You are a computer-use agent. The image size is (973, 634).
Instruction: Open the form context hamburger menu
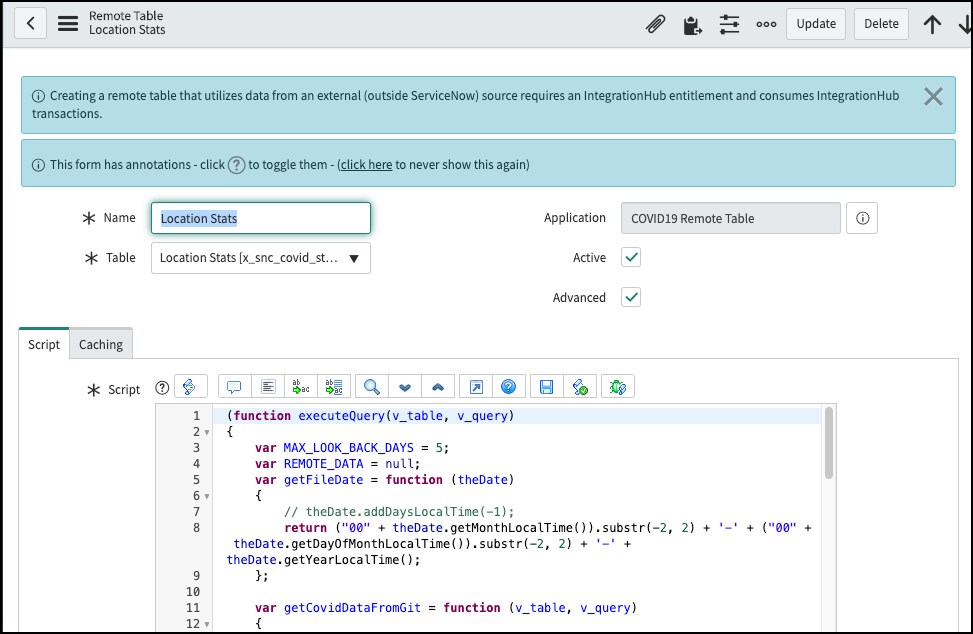coord(68,24)
